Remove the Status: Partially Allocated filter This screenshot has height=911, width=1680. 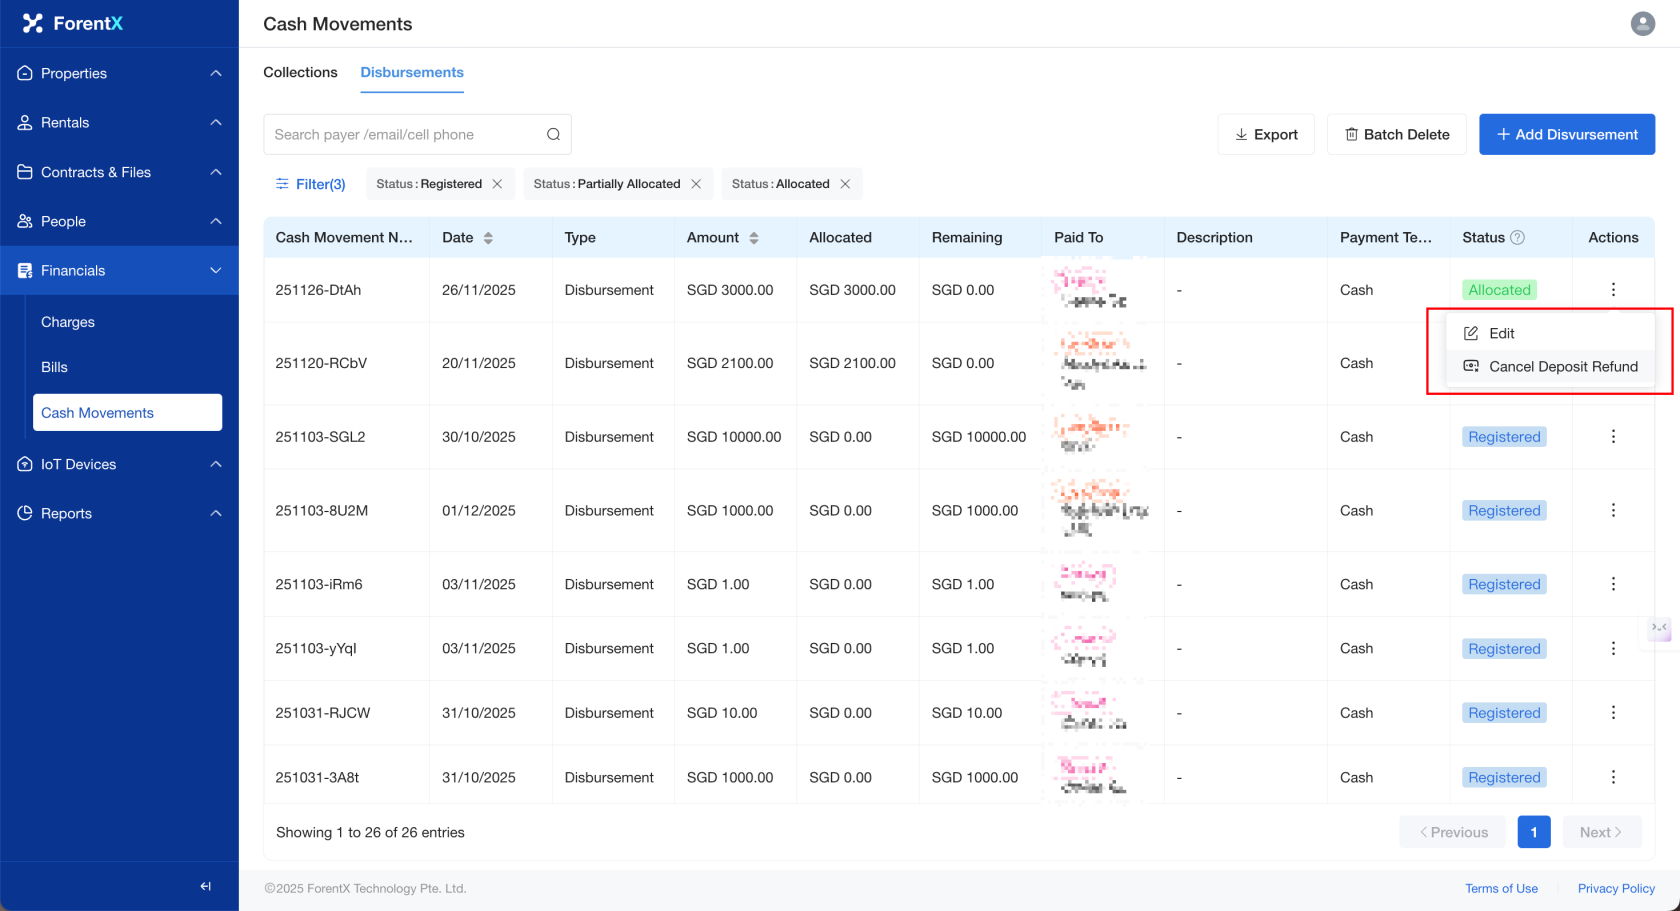696,184
